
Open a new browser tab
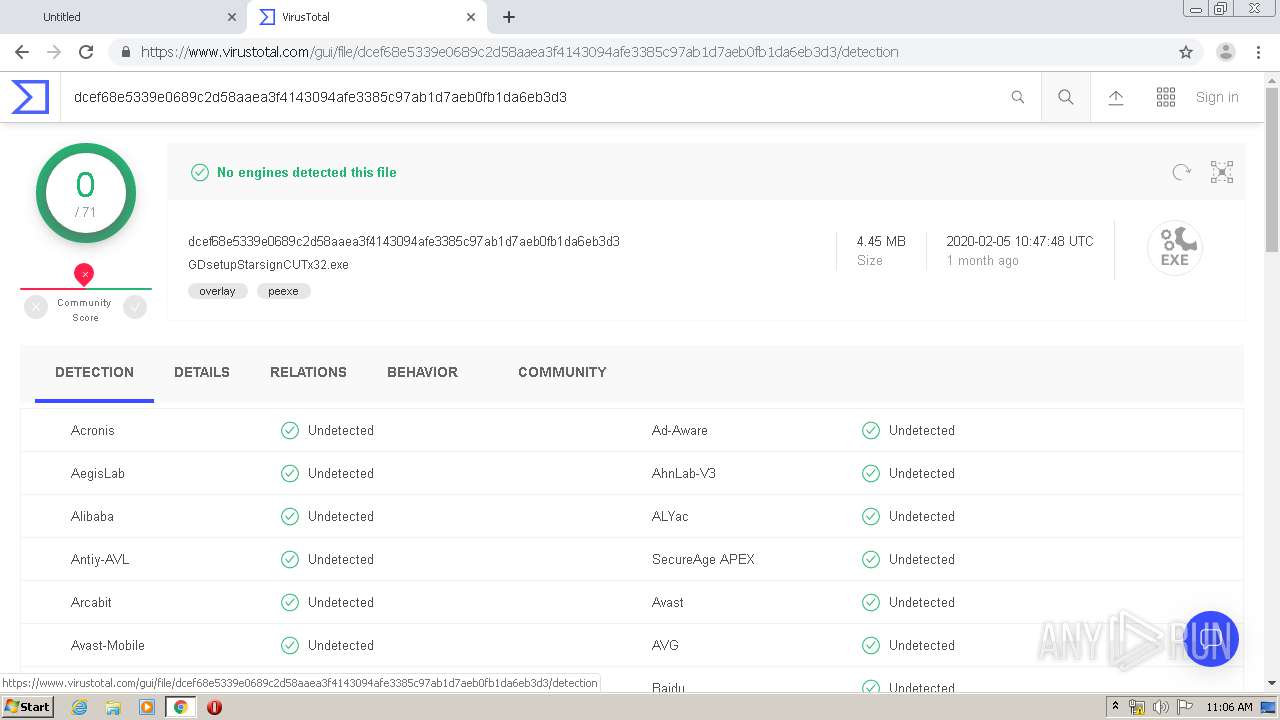[x=509, y=17]
